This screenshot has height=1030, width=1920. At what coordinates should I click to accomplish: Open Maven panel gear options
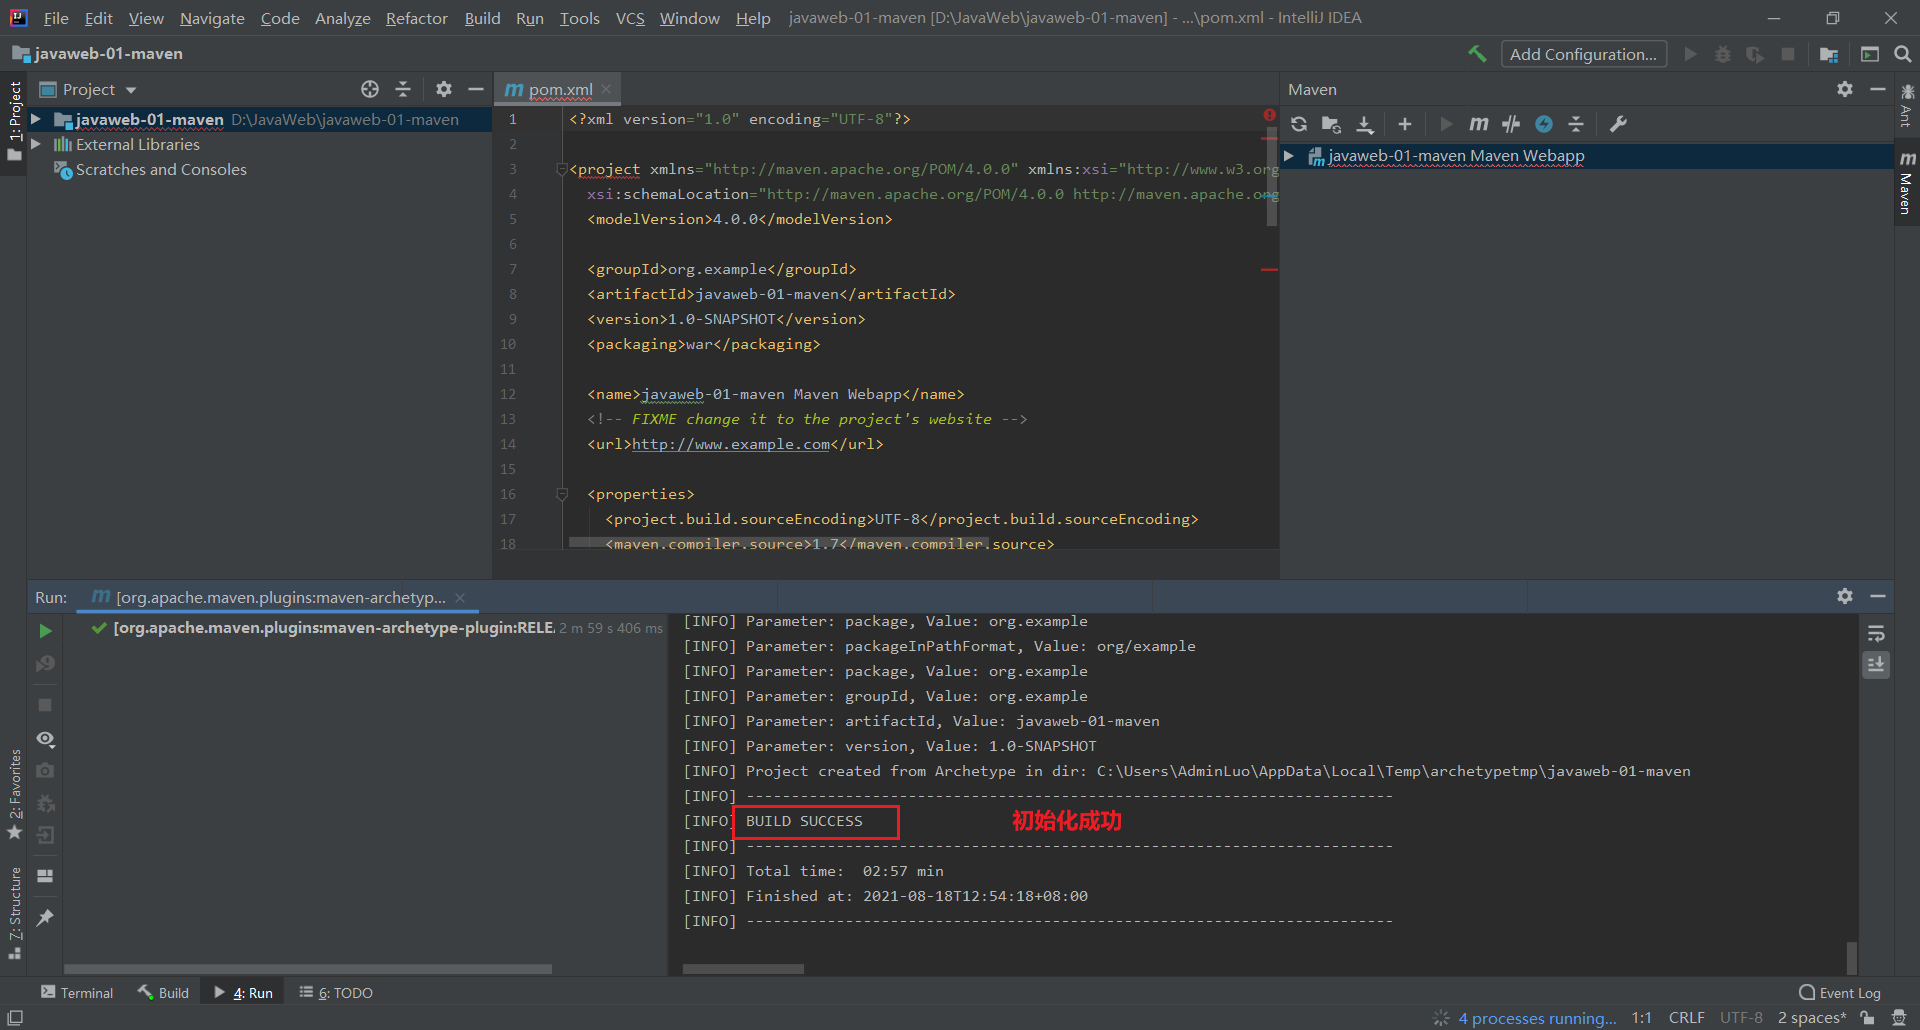1845,89
